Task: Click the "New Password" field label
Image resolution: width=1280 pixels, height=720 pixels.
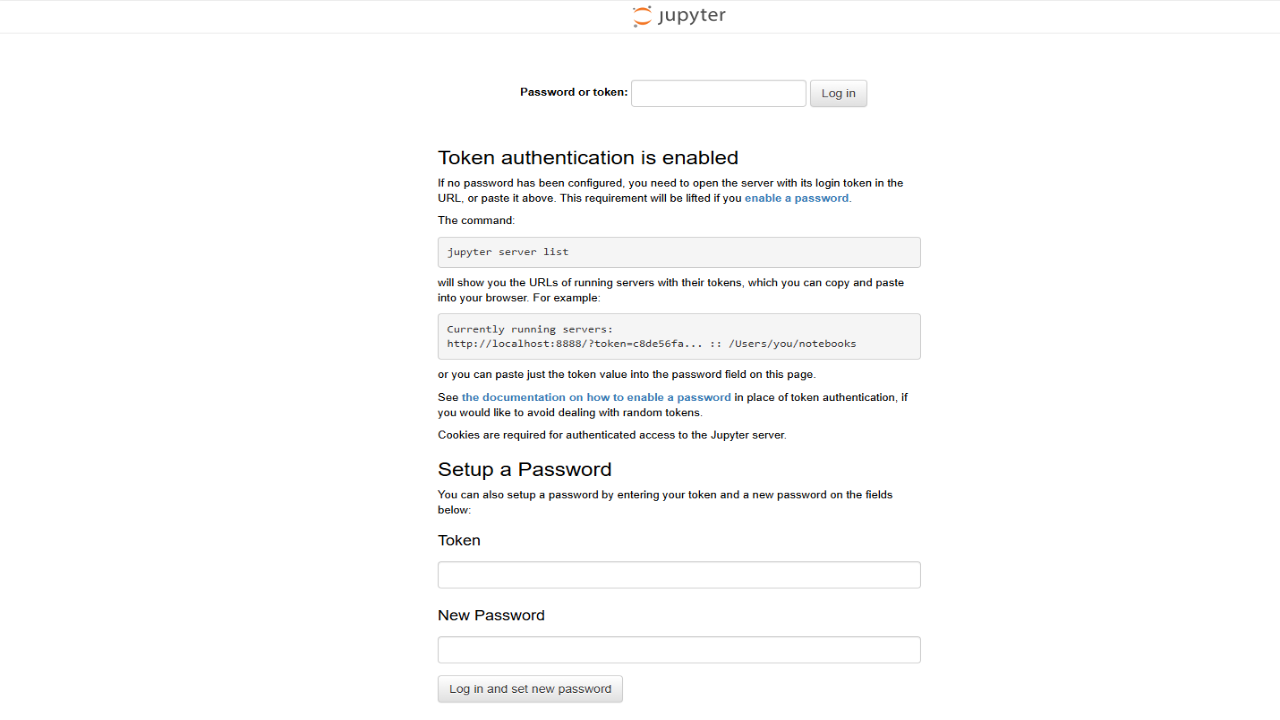Action: coord(491,615)
